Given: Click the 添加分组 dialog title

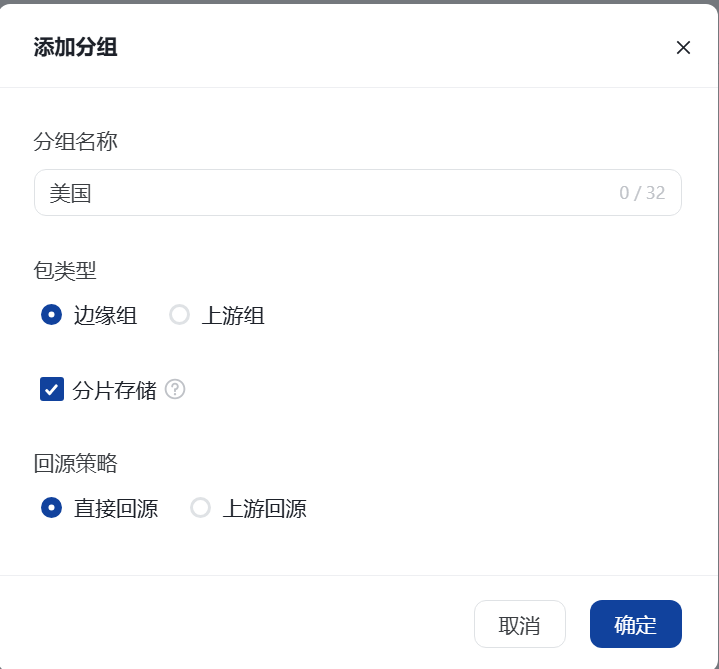Looking at the screenshot, I should coord(76,47).
